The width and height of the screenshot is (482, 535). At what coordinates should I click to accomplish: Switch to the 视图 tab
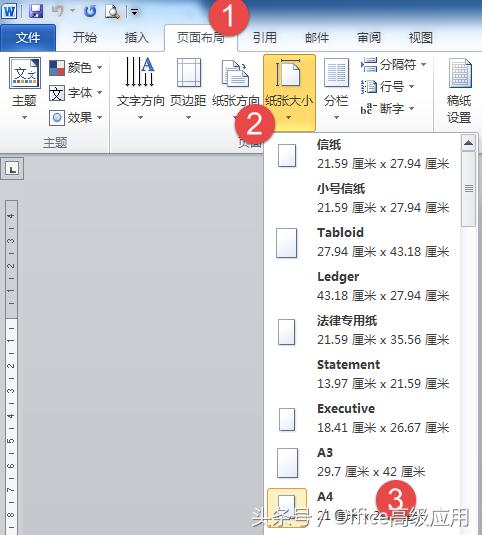[x=421, y=38]
